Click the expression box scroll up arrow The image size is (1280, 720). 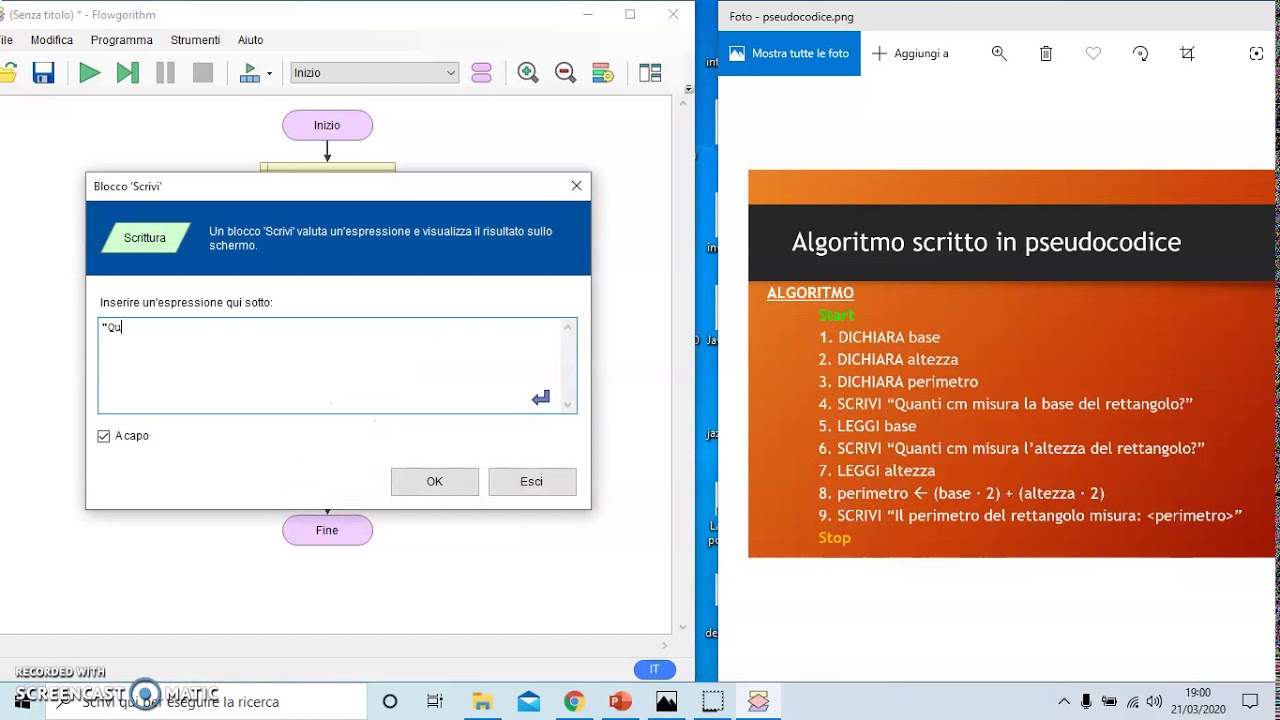[568, 327]
